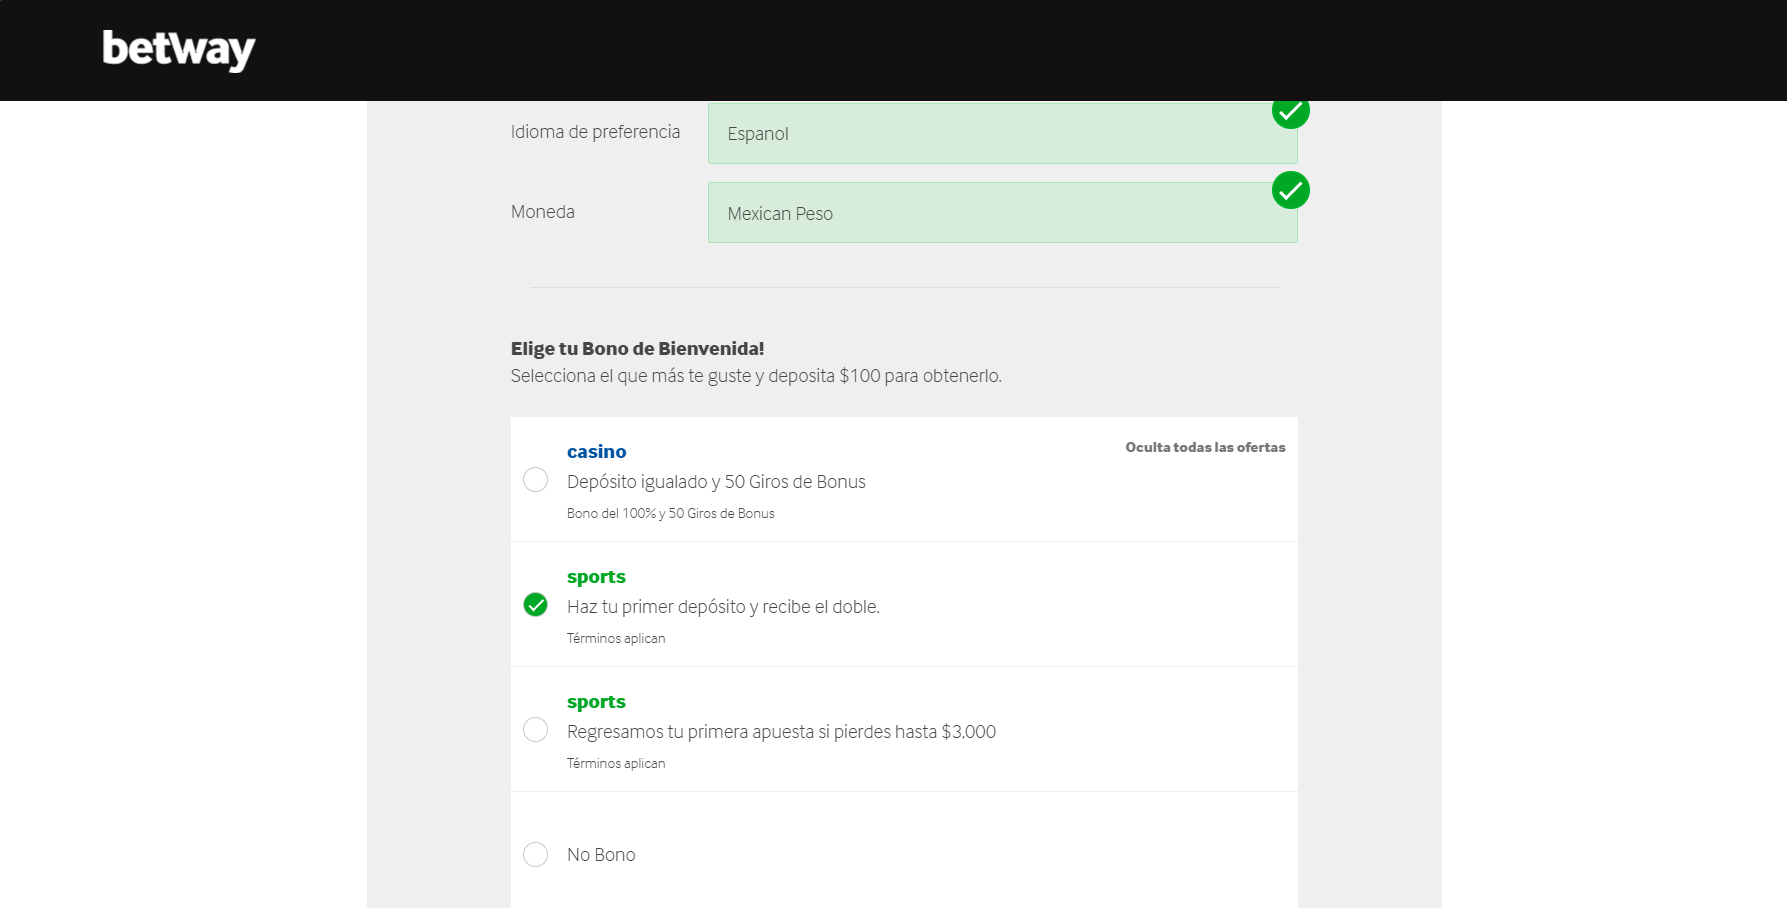This screenshot has width=1787, height=908.
Task: Click the casino offer heading
Action: click(597, 451)
